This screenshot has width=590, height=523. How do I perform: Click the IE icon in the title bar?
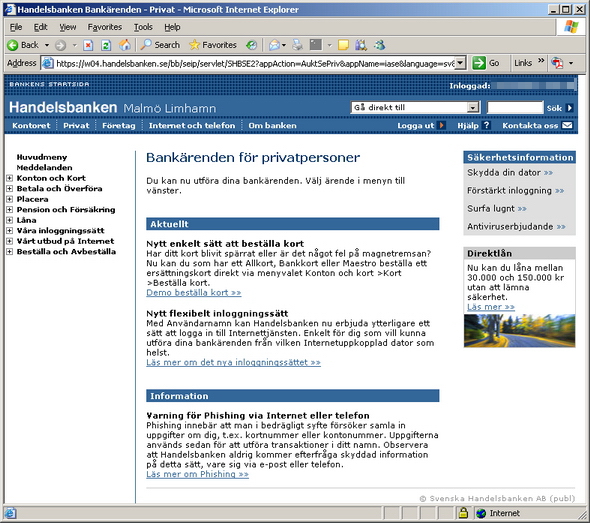click(10, 9)
